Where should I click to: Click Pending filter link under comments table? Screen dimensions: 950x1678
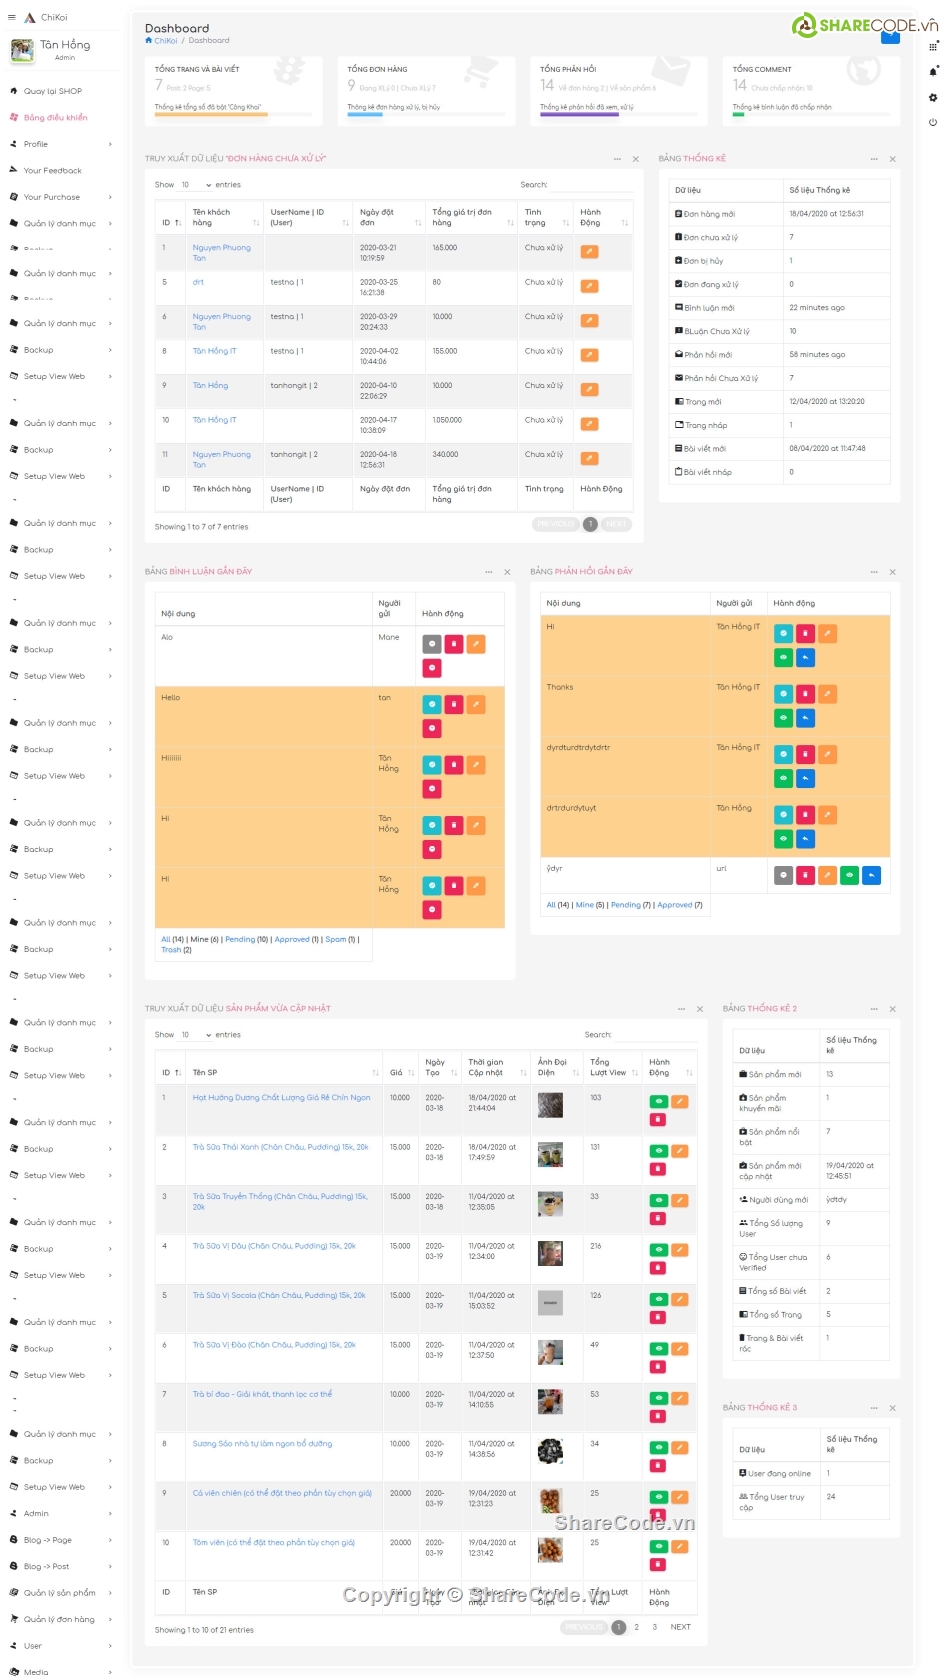tap(240, 939)
